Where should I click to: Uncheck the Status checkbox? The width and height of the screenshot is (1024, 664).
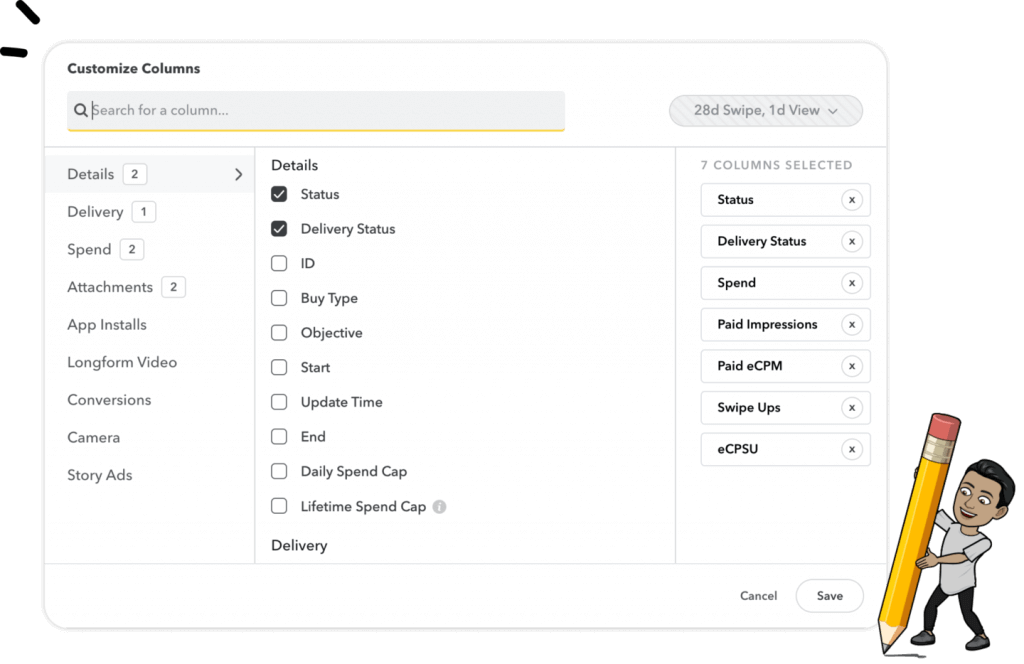[x=279, y=194]
